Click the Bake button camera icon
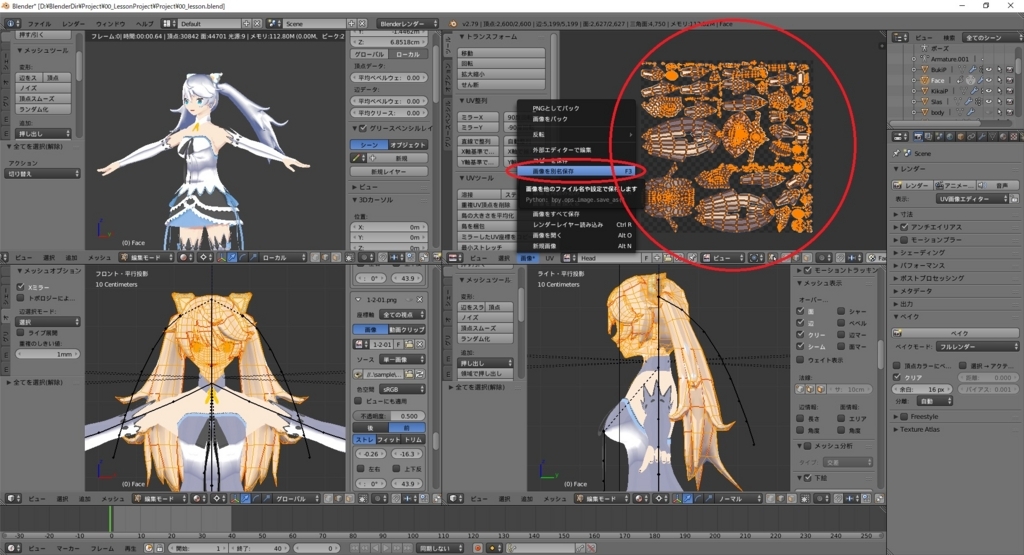 click(x=898, y=333)
